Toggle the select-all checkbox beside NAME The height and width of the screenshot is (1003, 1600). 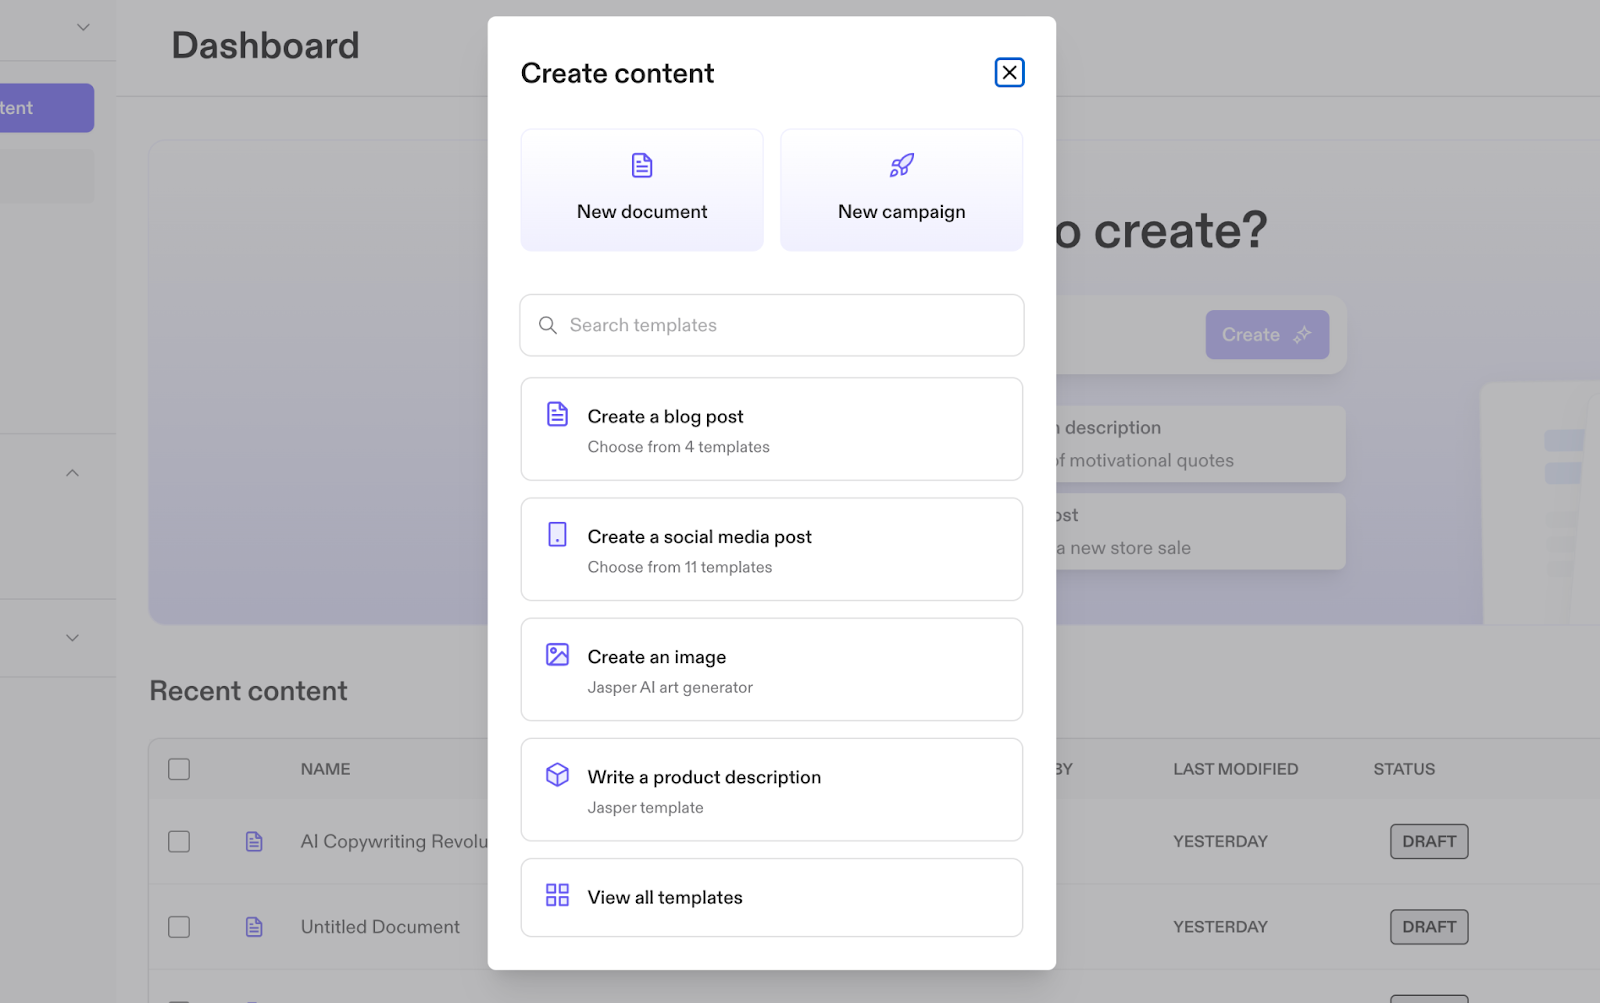[x=179, y=769]
